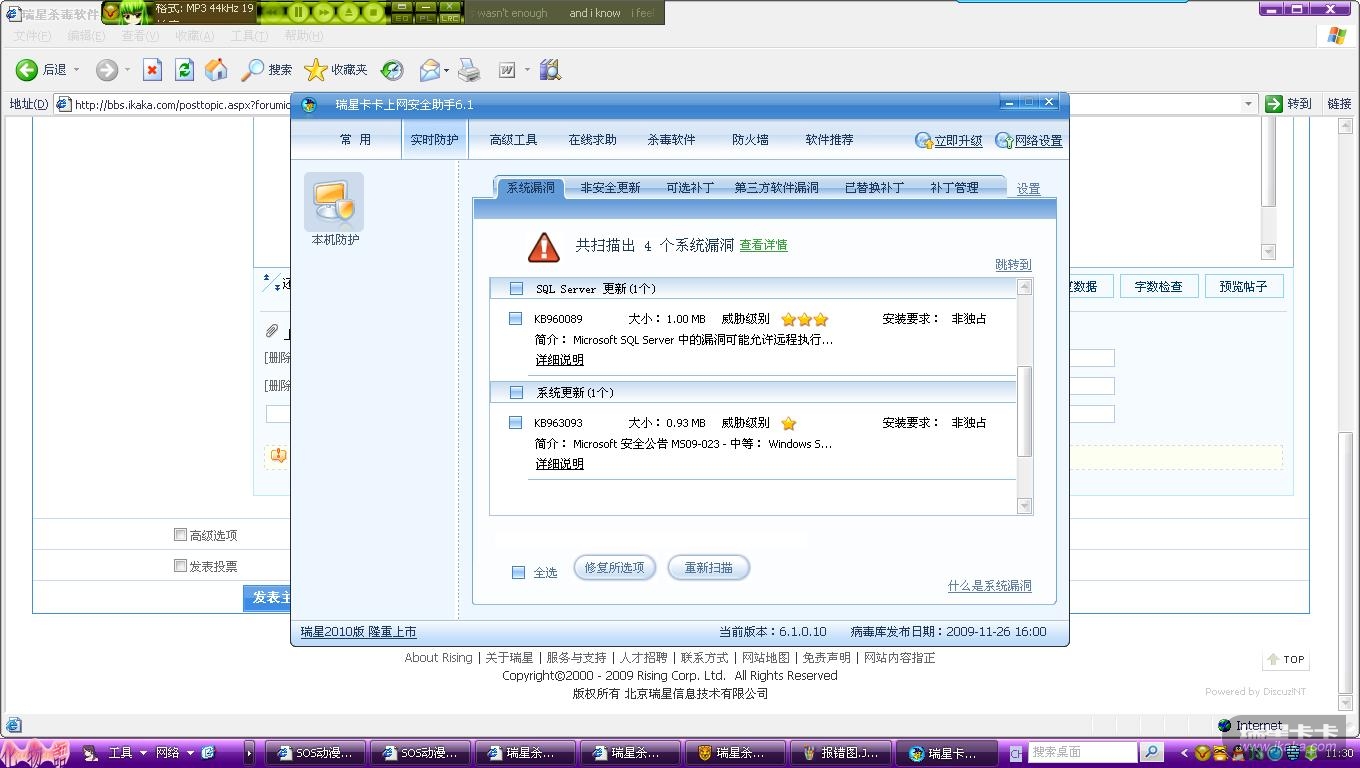Click the 修复所选项 button

(x=614, y=568)
